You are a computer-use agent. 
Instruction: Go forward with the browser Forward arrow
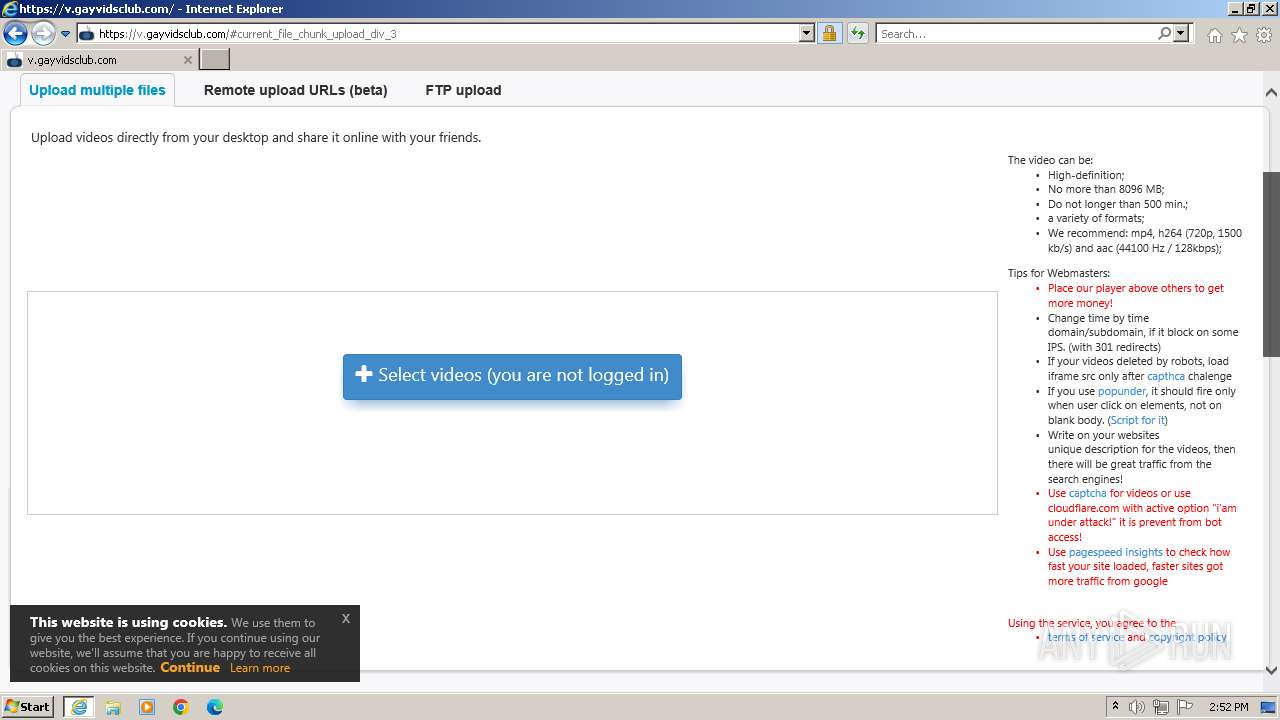pos(43,33)
